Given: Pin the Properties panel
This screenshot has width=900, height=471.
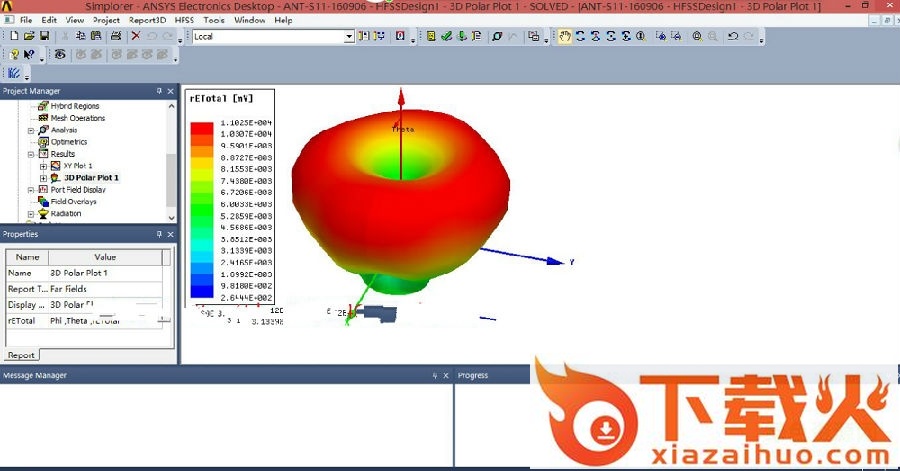Looking at the screenshot, I should pos(159,234).
